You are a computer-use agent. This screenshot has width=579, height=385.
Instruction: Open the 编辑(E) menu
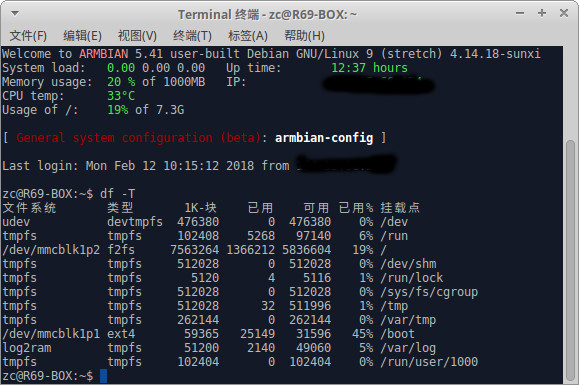pos(82,36)
